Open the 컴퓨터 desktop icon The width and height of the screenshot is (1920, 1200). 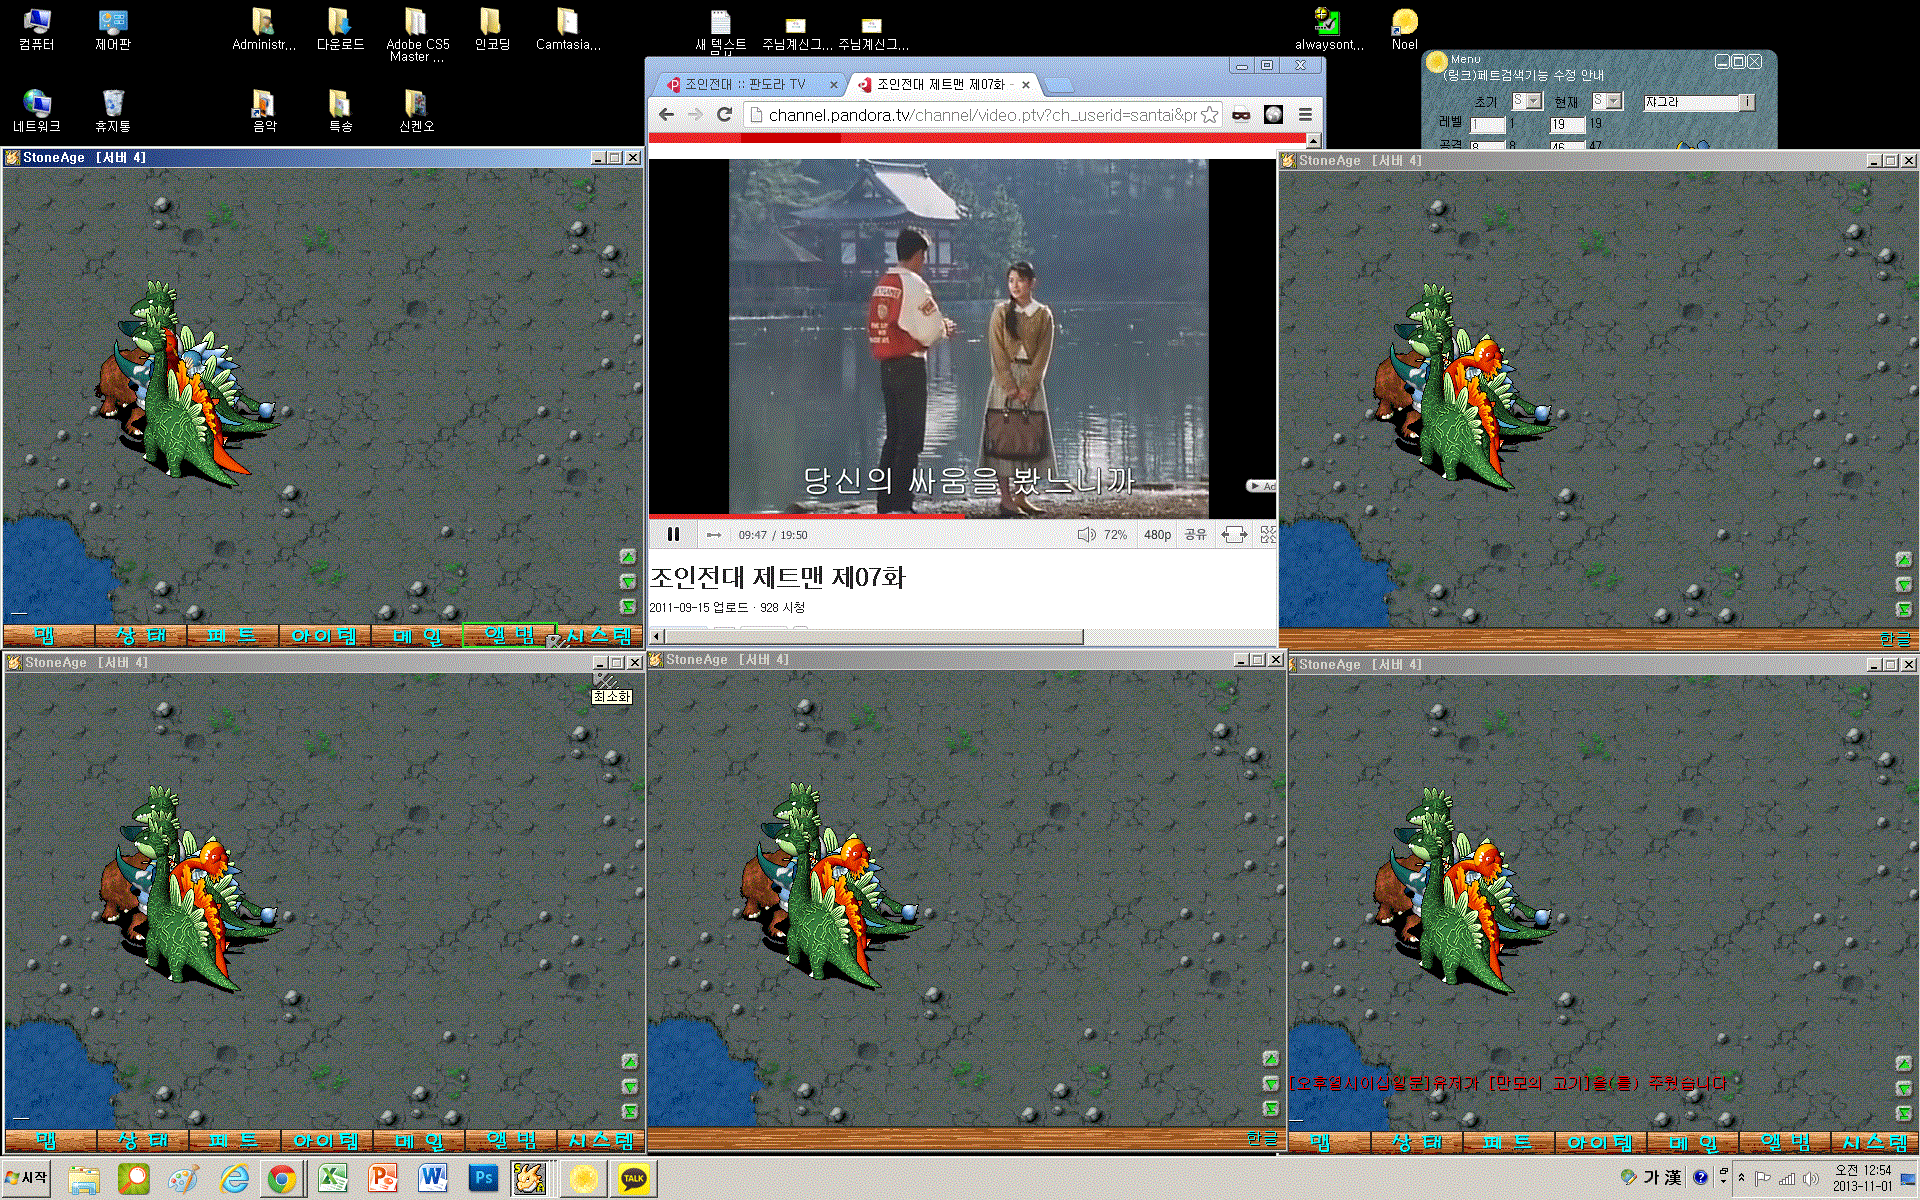(x=36, y=30)
